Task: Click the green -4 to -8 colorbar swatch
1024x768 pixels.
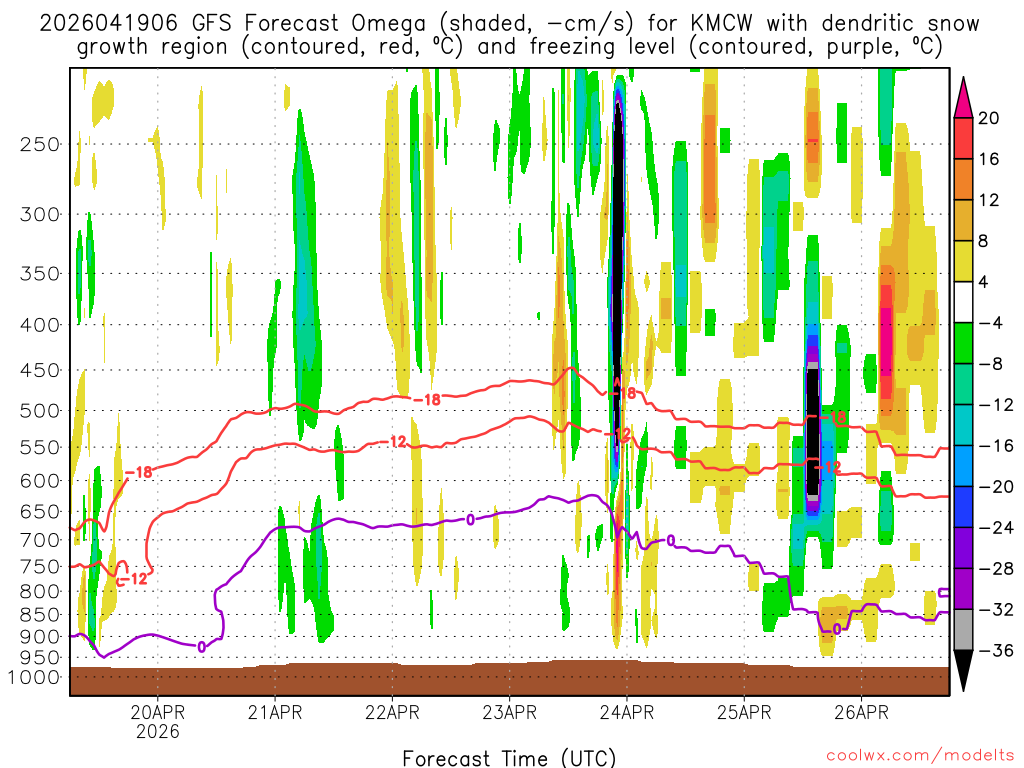Action: coord(963,343)
